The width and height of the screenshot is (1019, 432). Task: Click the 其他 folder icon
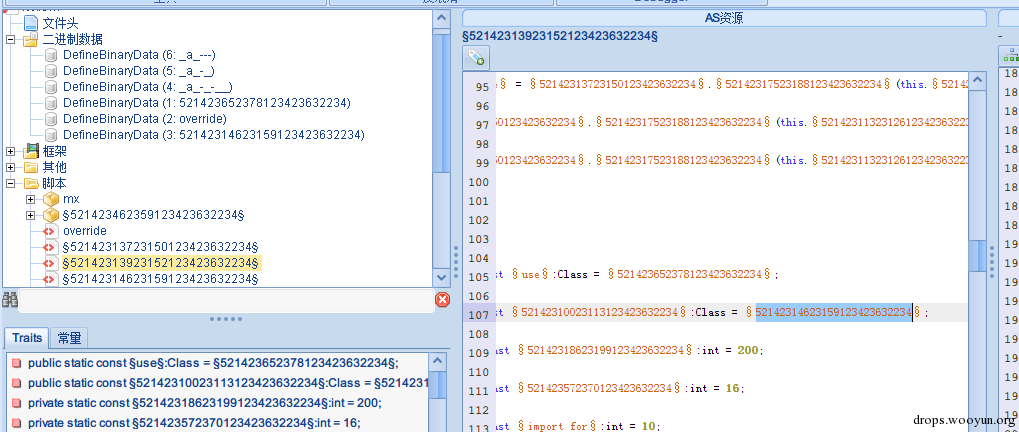pos(31,168)
